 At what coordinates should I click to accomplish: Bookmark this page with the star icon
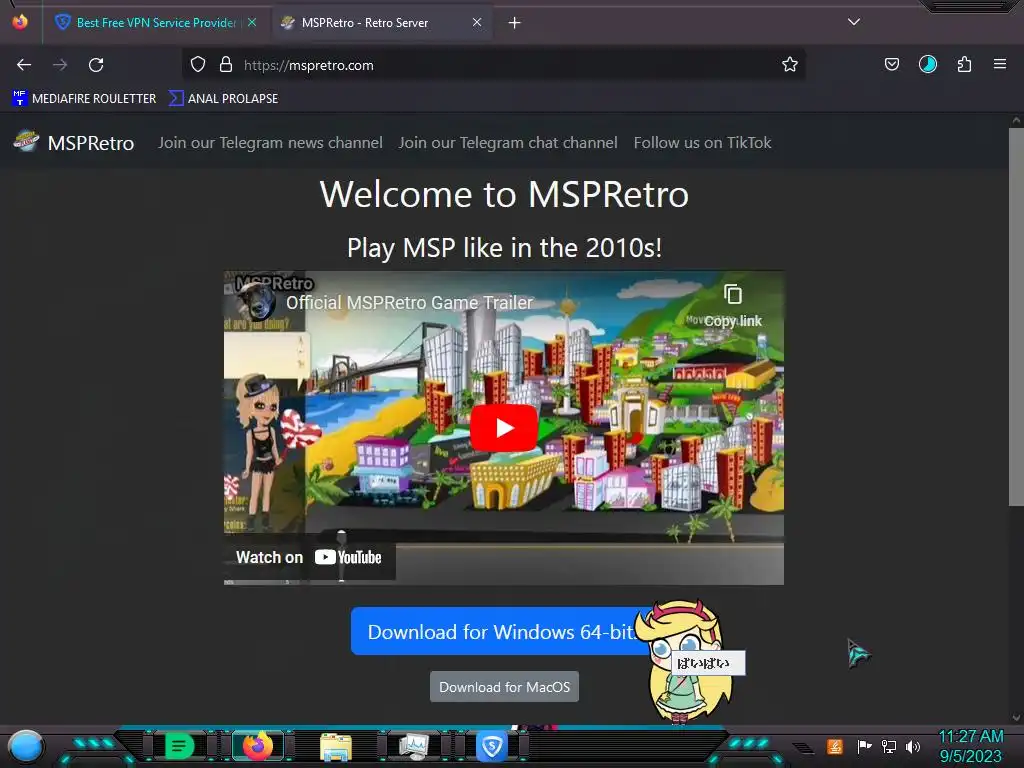pos(790,65)
